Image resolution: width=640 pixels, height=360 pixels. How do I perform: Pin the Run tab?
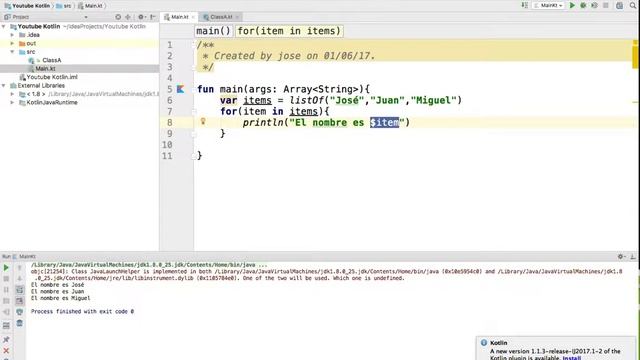point(6,340)
